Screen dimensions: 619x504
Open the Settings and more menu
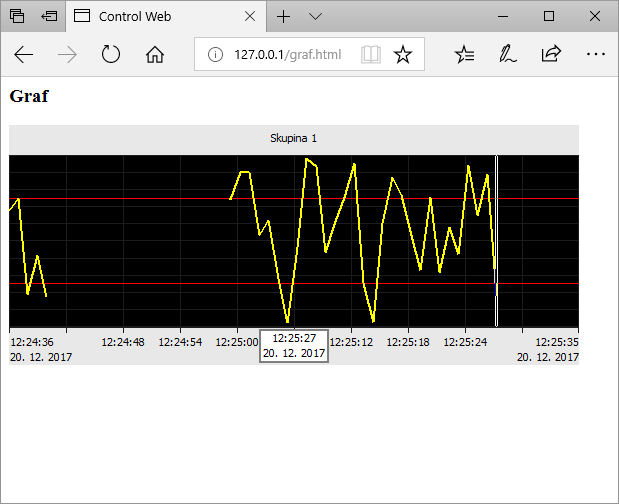596,54
